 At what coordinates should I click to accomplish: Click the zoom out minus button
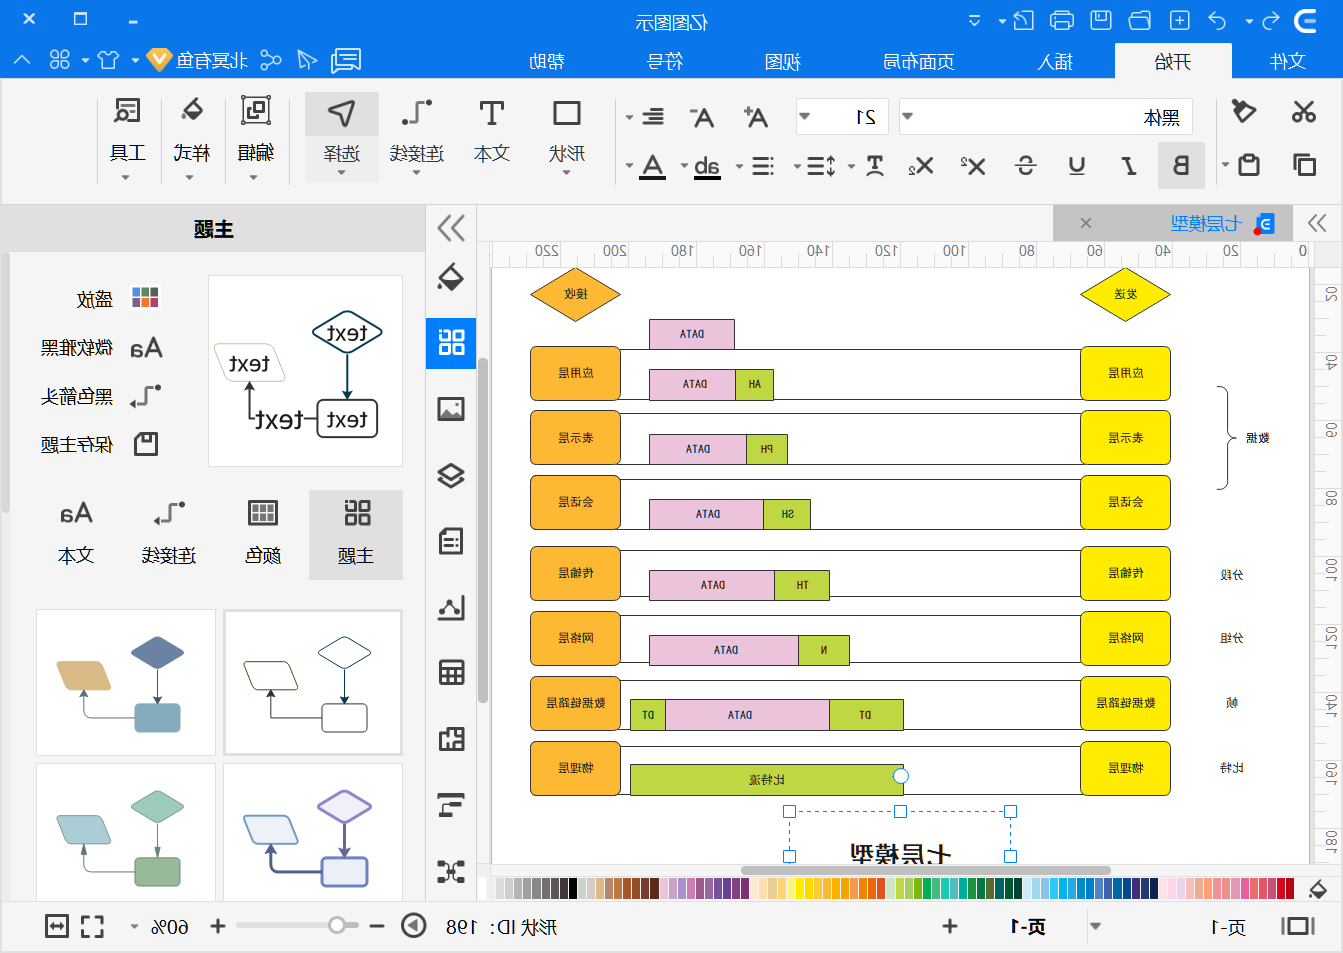pyautogui.click(x=377, y=926)
